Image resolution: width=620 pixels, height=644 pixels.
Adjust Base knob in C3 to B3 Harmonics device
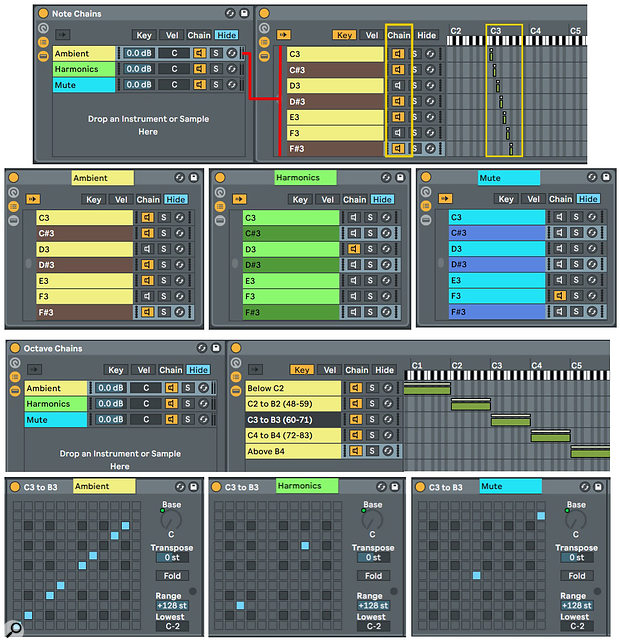click(372, 520)
